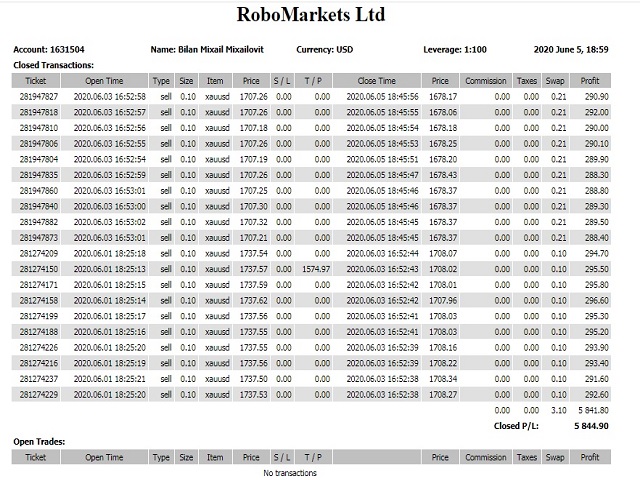This screenshot has width=640, height=480.
Task: Click the close price 1678.43
Action: [x=443, y=175]
